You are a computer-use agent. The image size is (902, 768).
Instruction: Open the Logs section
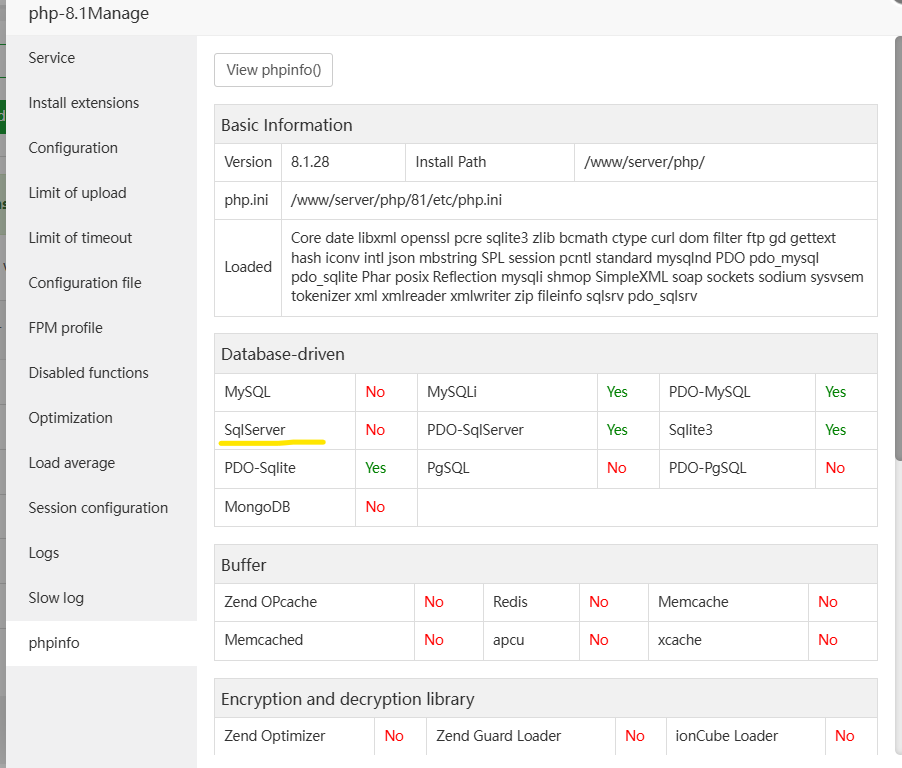coord(44,553)
